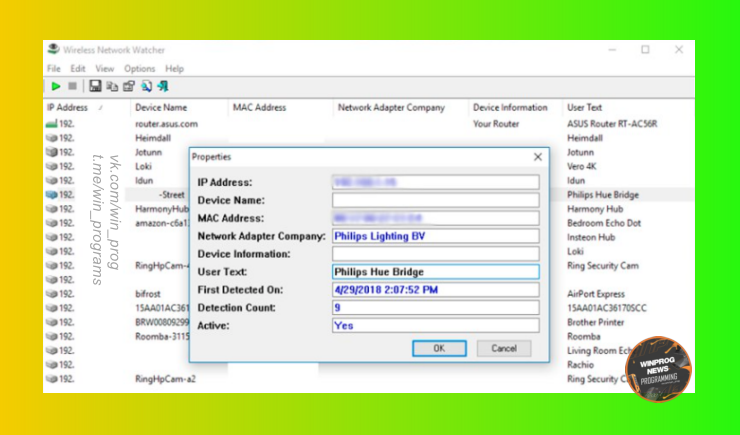Image resolution: width=740 pixels, height=435 pixels.
Task: Click the device icon in the Idun row
Action: 51,181
